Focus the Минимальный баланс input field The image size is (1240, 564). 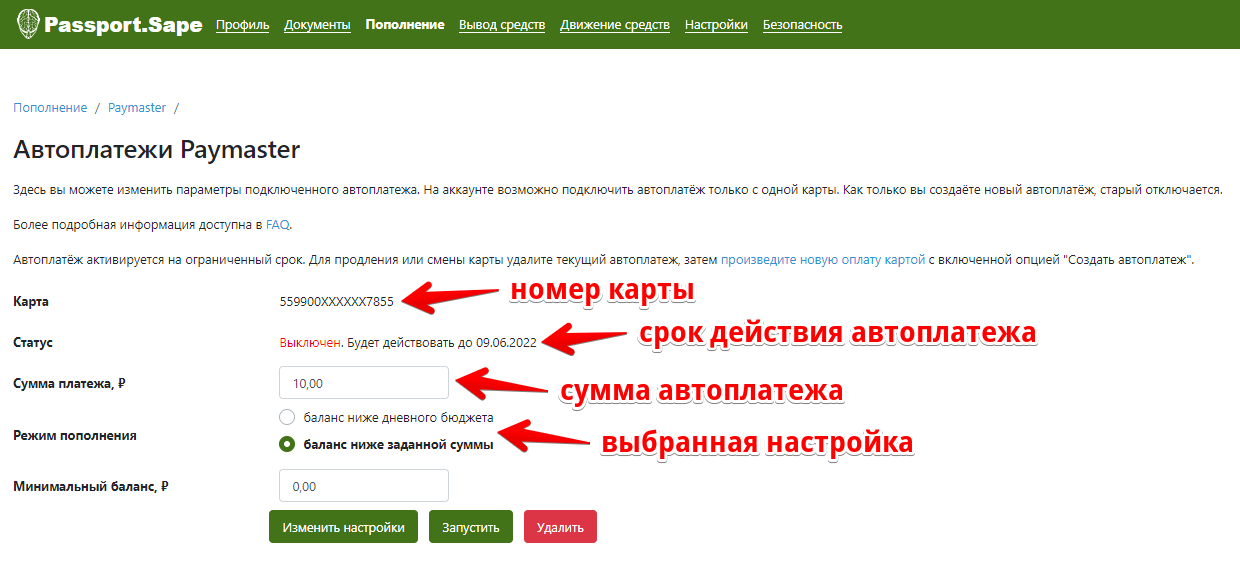click(x=364, y=486)
